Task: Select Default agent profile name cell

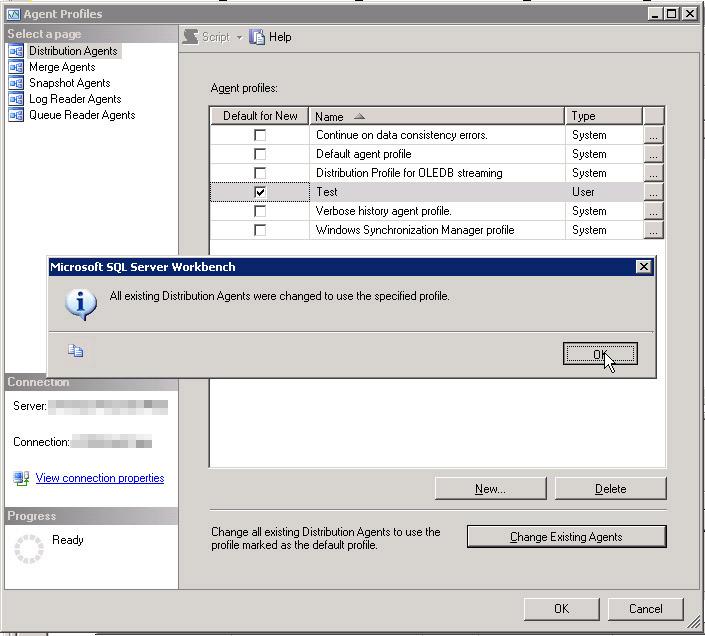Action: [437, 154]
